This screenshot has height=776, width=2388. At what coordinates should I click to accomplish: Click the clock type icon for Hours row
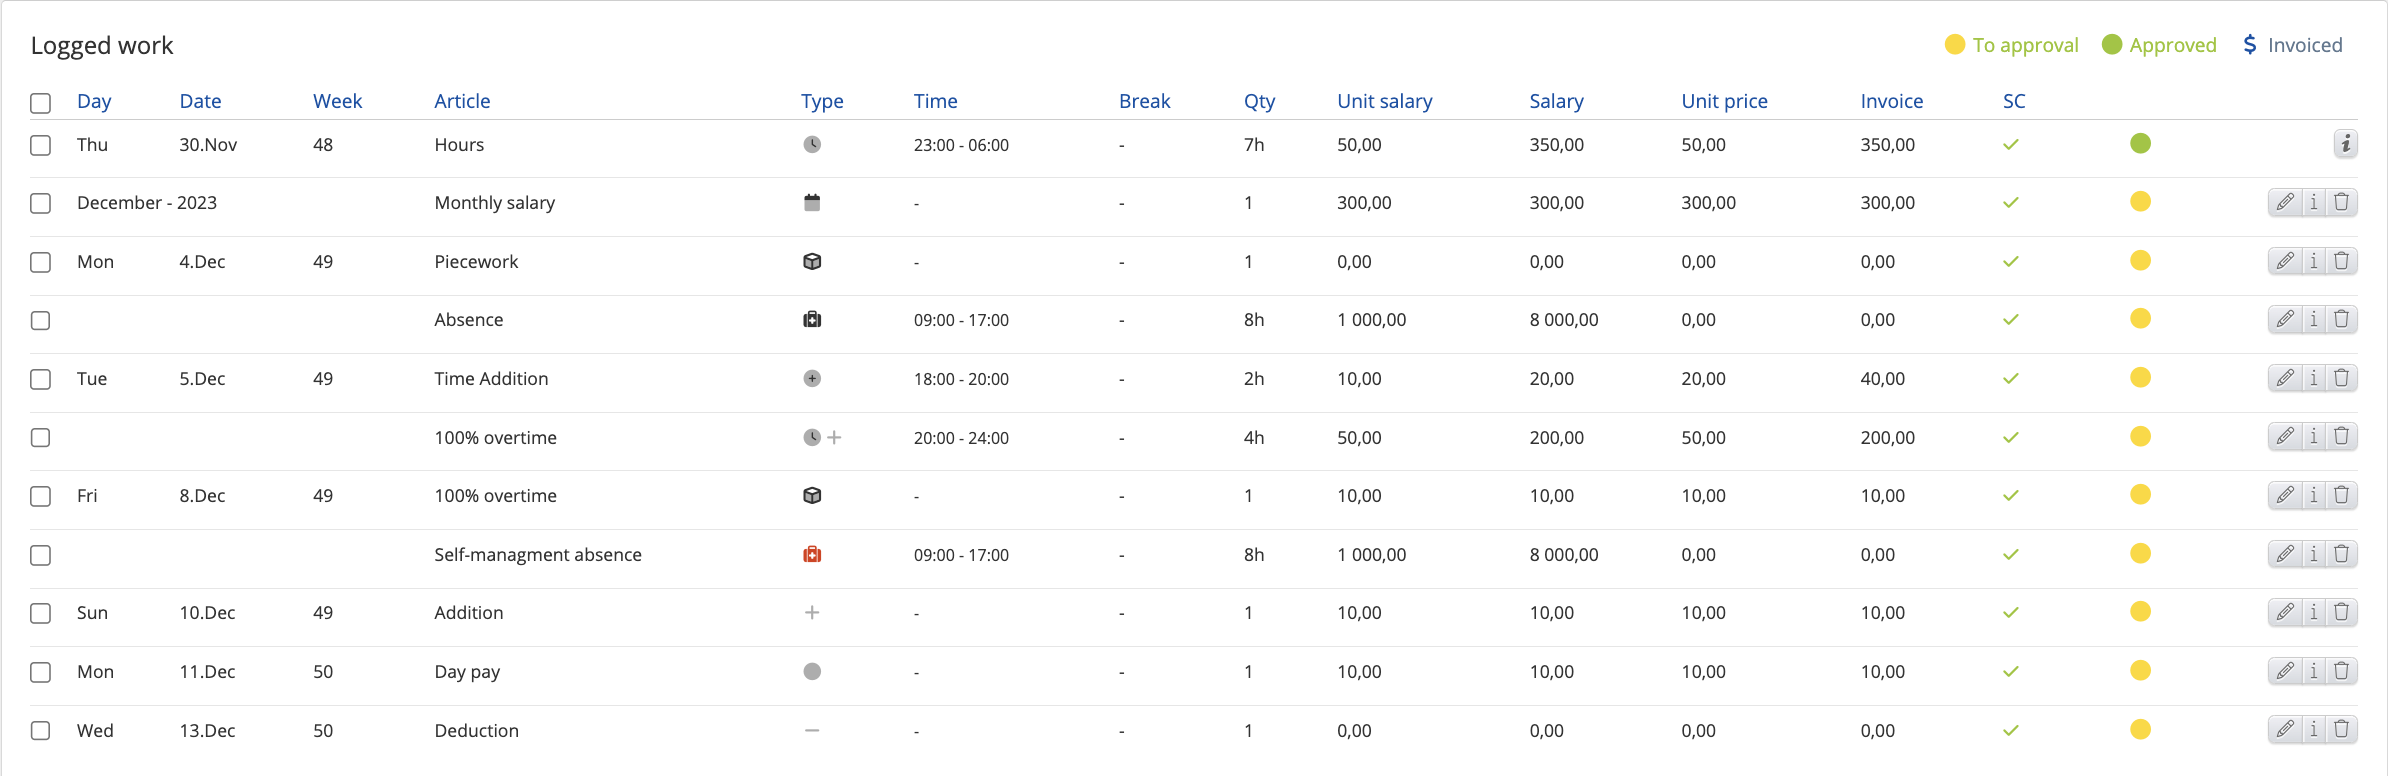(812, 144)
